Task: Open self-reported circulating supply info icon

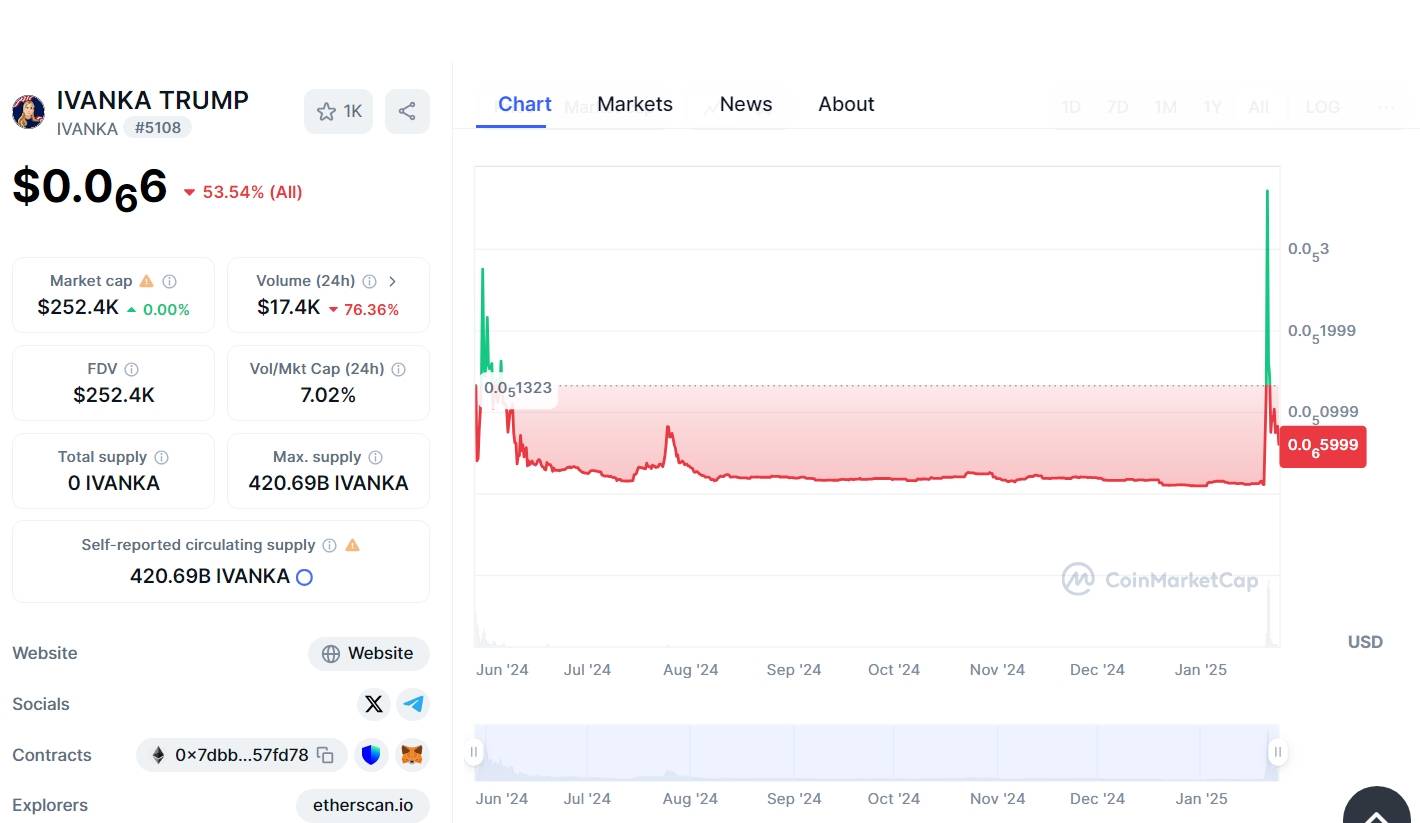Action: coord(330,545)
